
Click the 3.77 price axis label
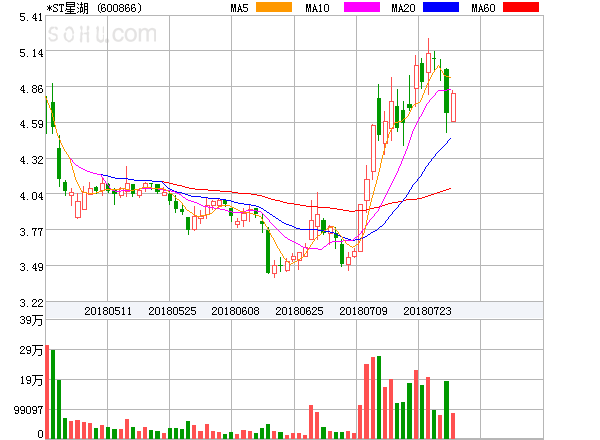pos(31,231)
